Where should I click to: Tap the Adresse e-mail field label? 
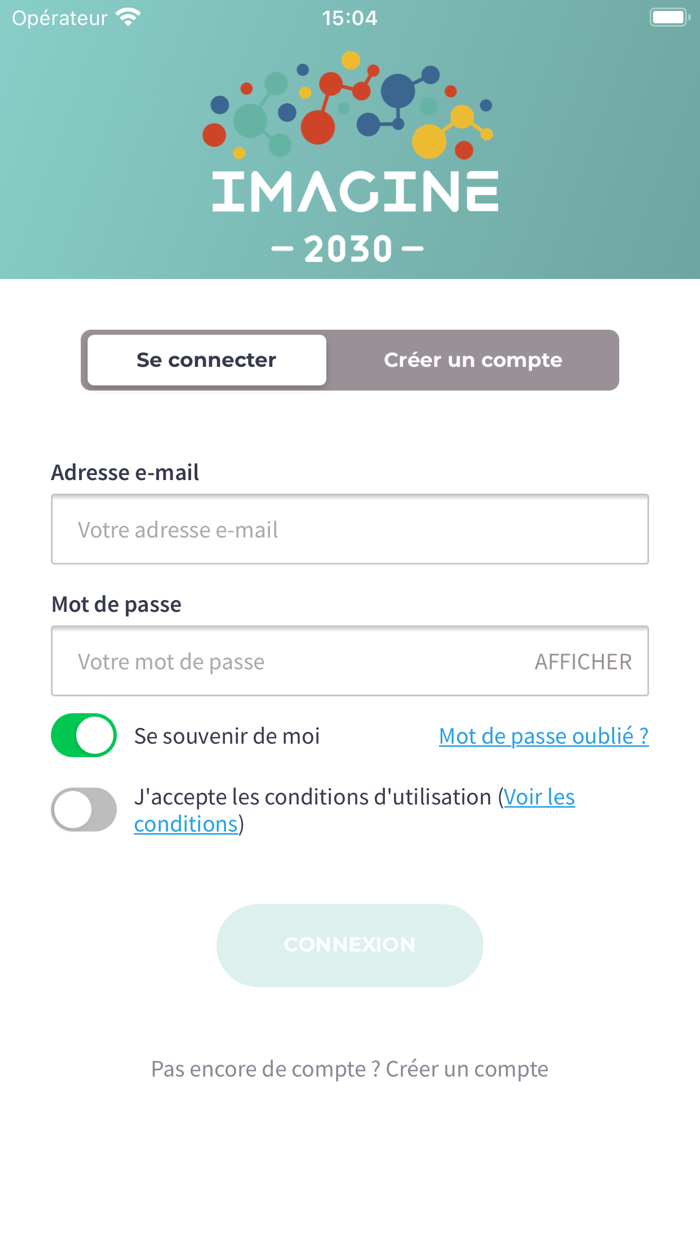(125, 472)
